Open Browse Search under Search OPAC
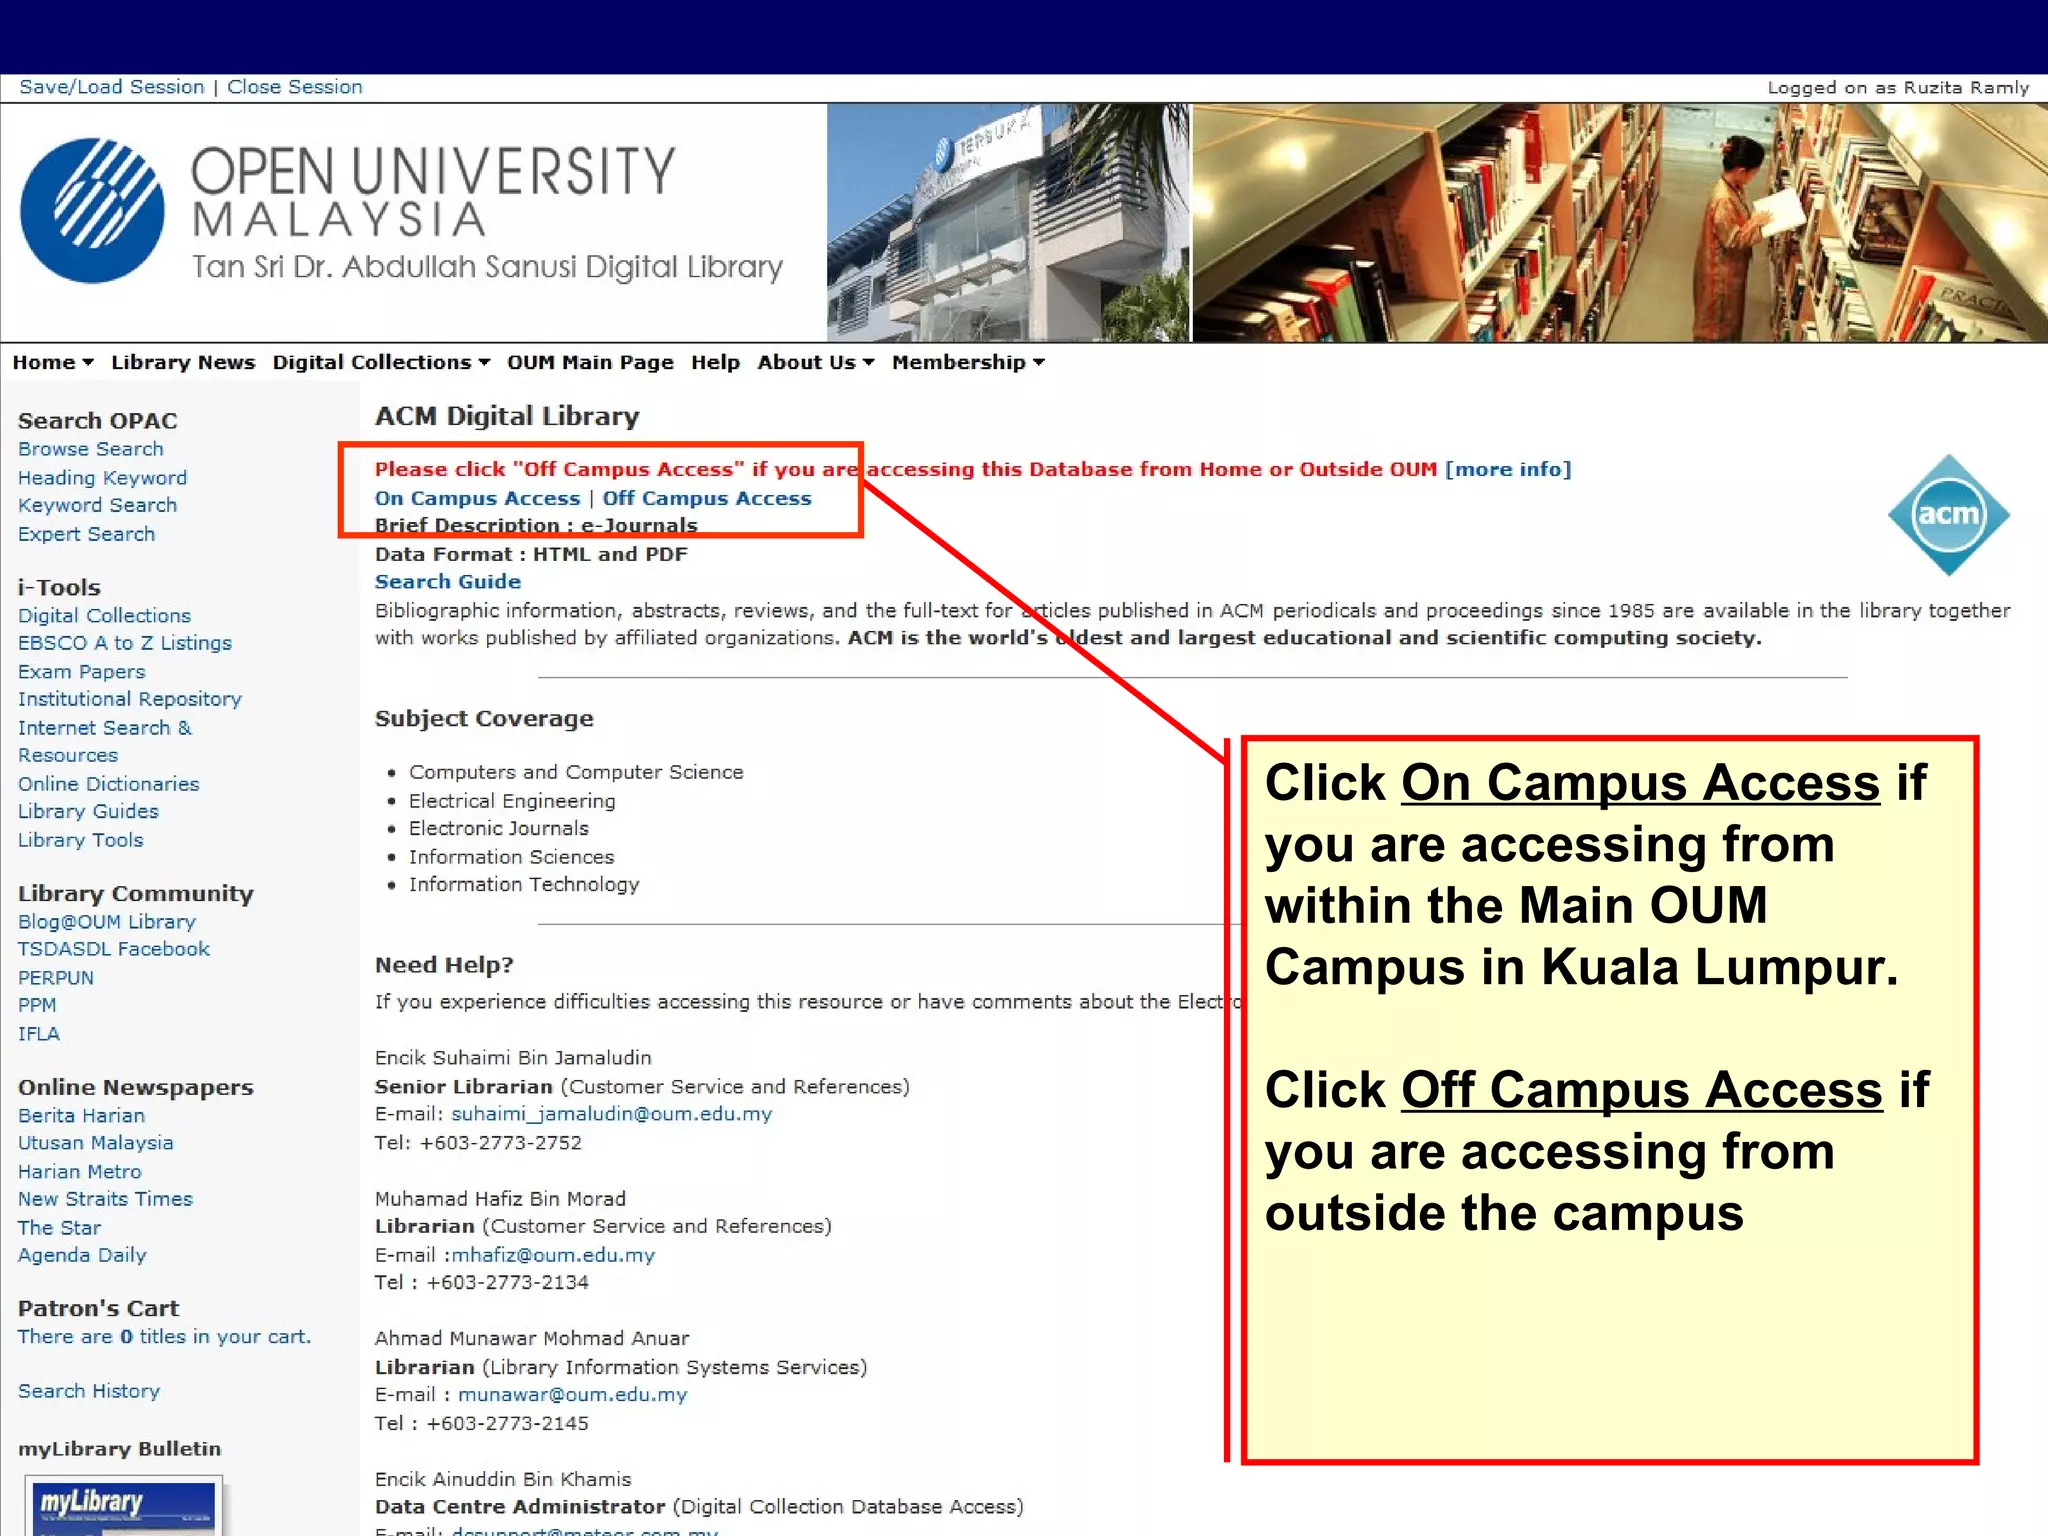Screen dimensions: 2048x1536 pos(91,449)
